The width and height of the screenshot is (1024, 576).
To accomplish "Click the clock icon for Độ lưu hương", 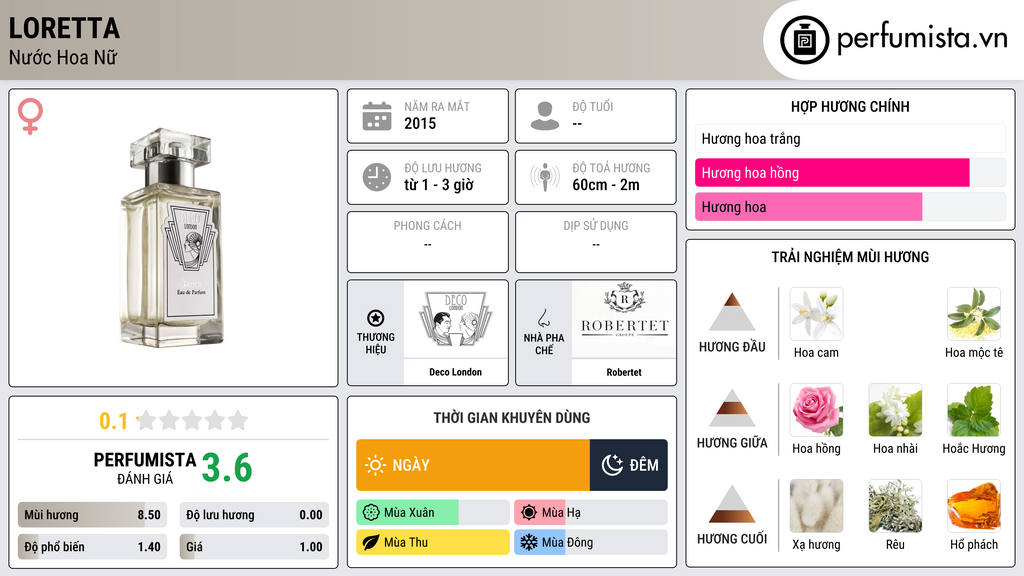I will tap(377, 177).
